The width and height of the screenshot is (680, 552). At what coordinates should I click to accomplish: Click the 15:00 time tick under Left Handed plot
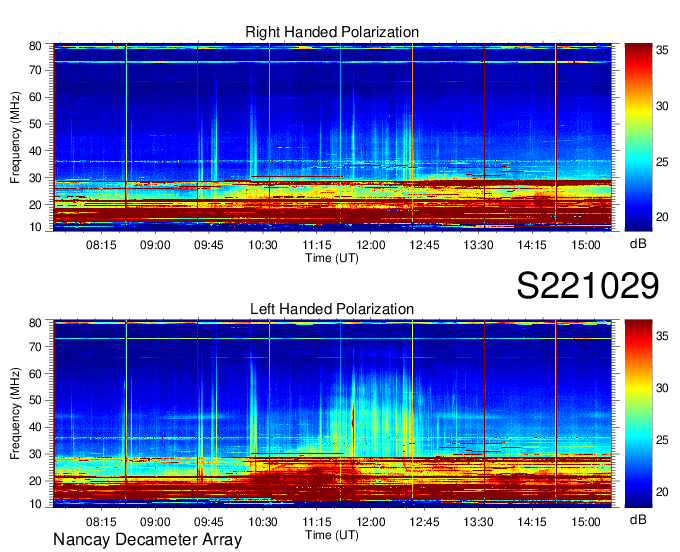[585, 522]
